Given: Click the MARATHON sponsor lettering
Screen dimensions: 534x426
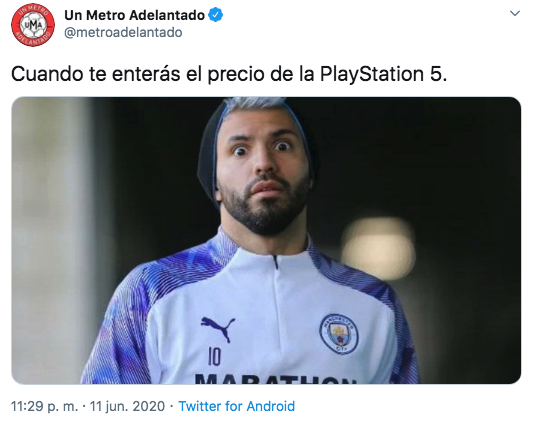Looking at the screenshot, I should (x=276, y=379).
